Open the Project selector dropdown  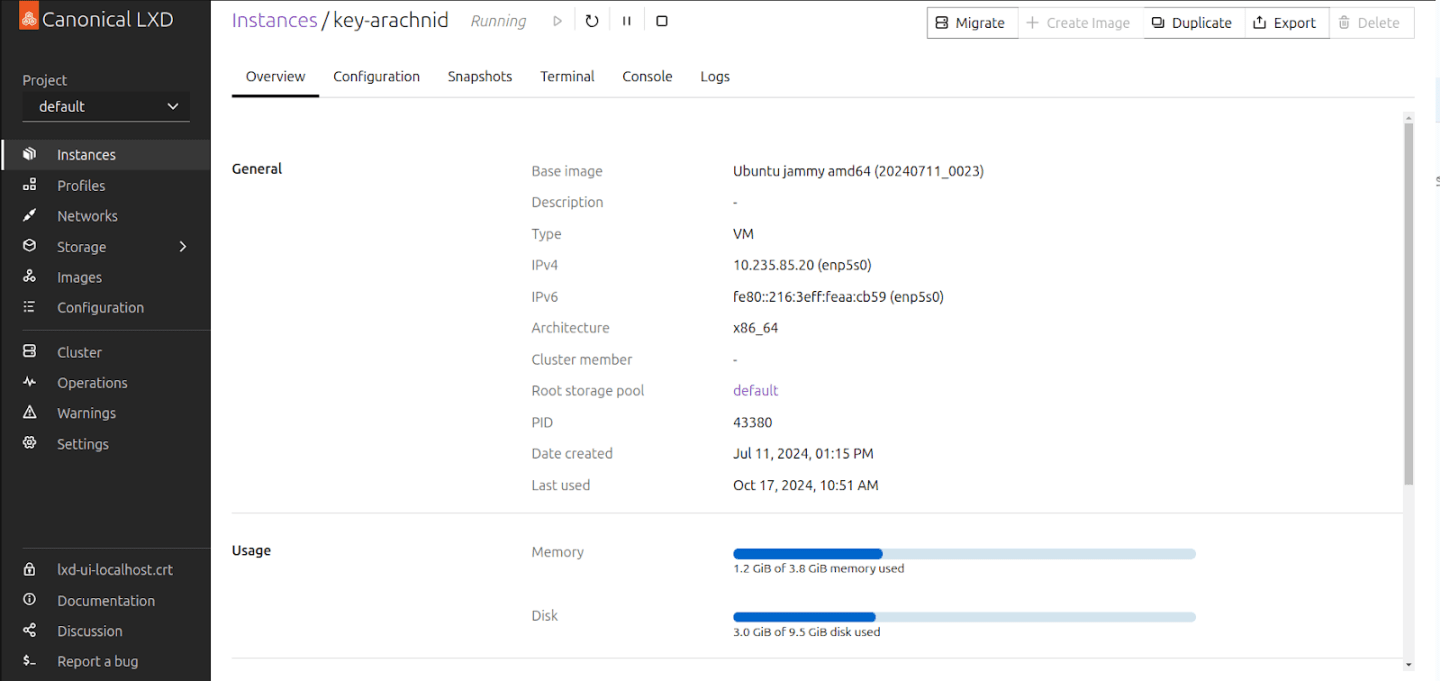[105, 106]
